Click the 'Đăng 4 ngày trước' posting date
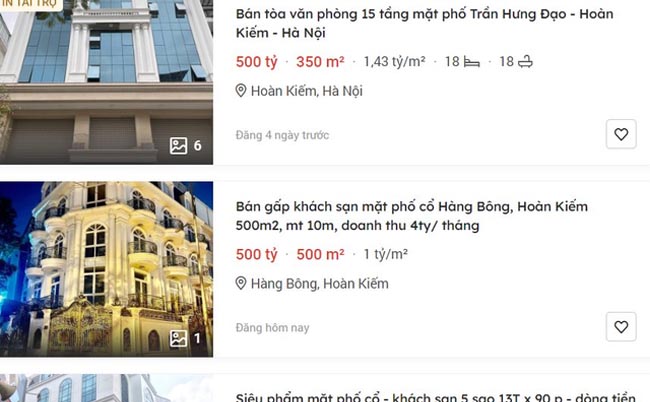Viewport: 650px width, 402px height. pos(282,135)
